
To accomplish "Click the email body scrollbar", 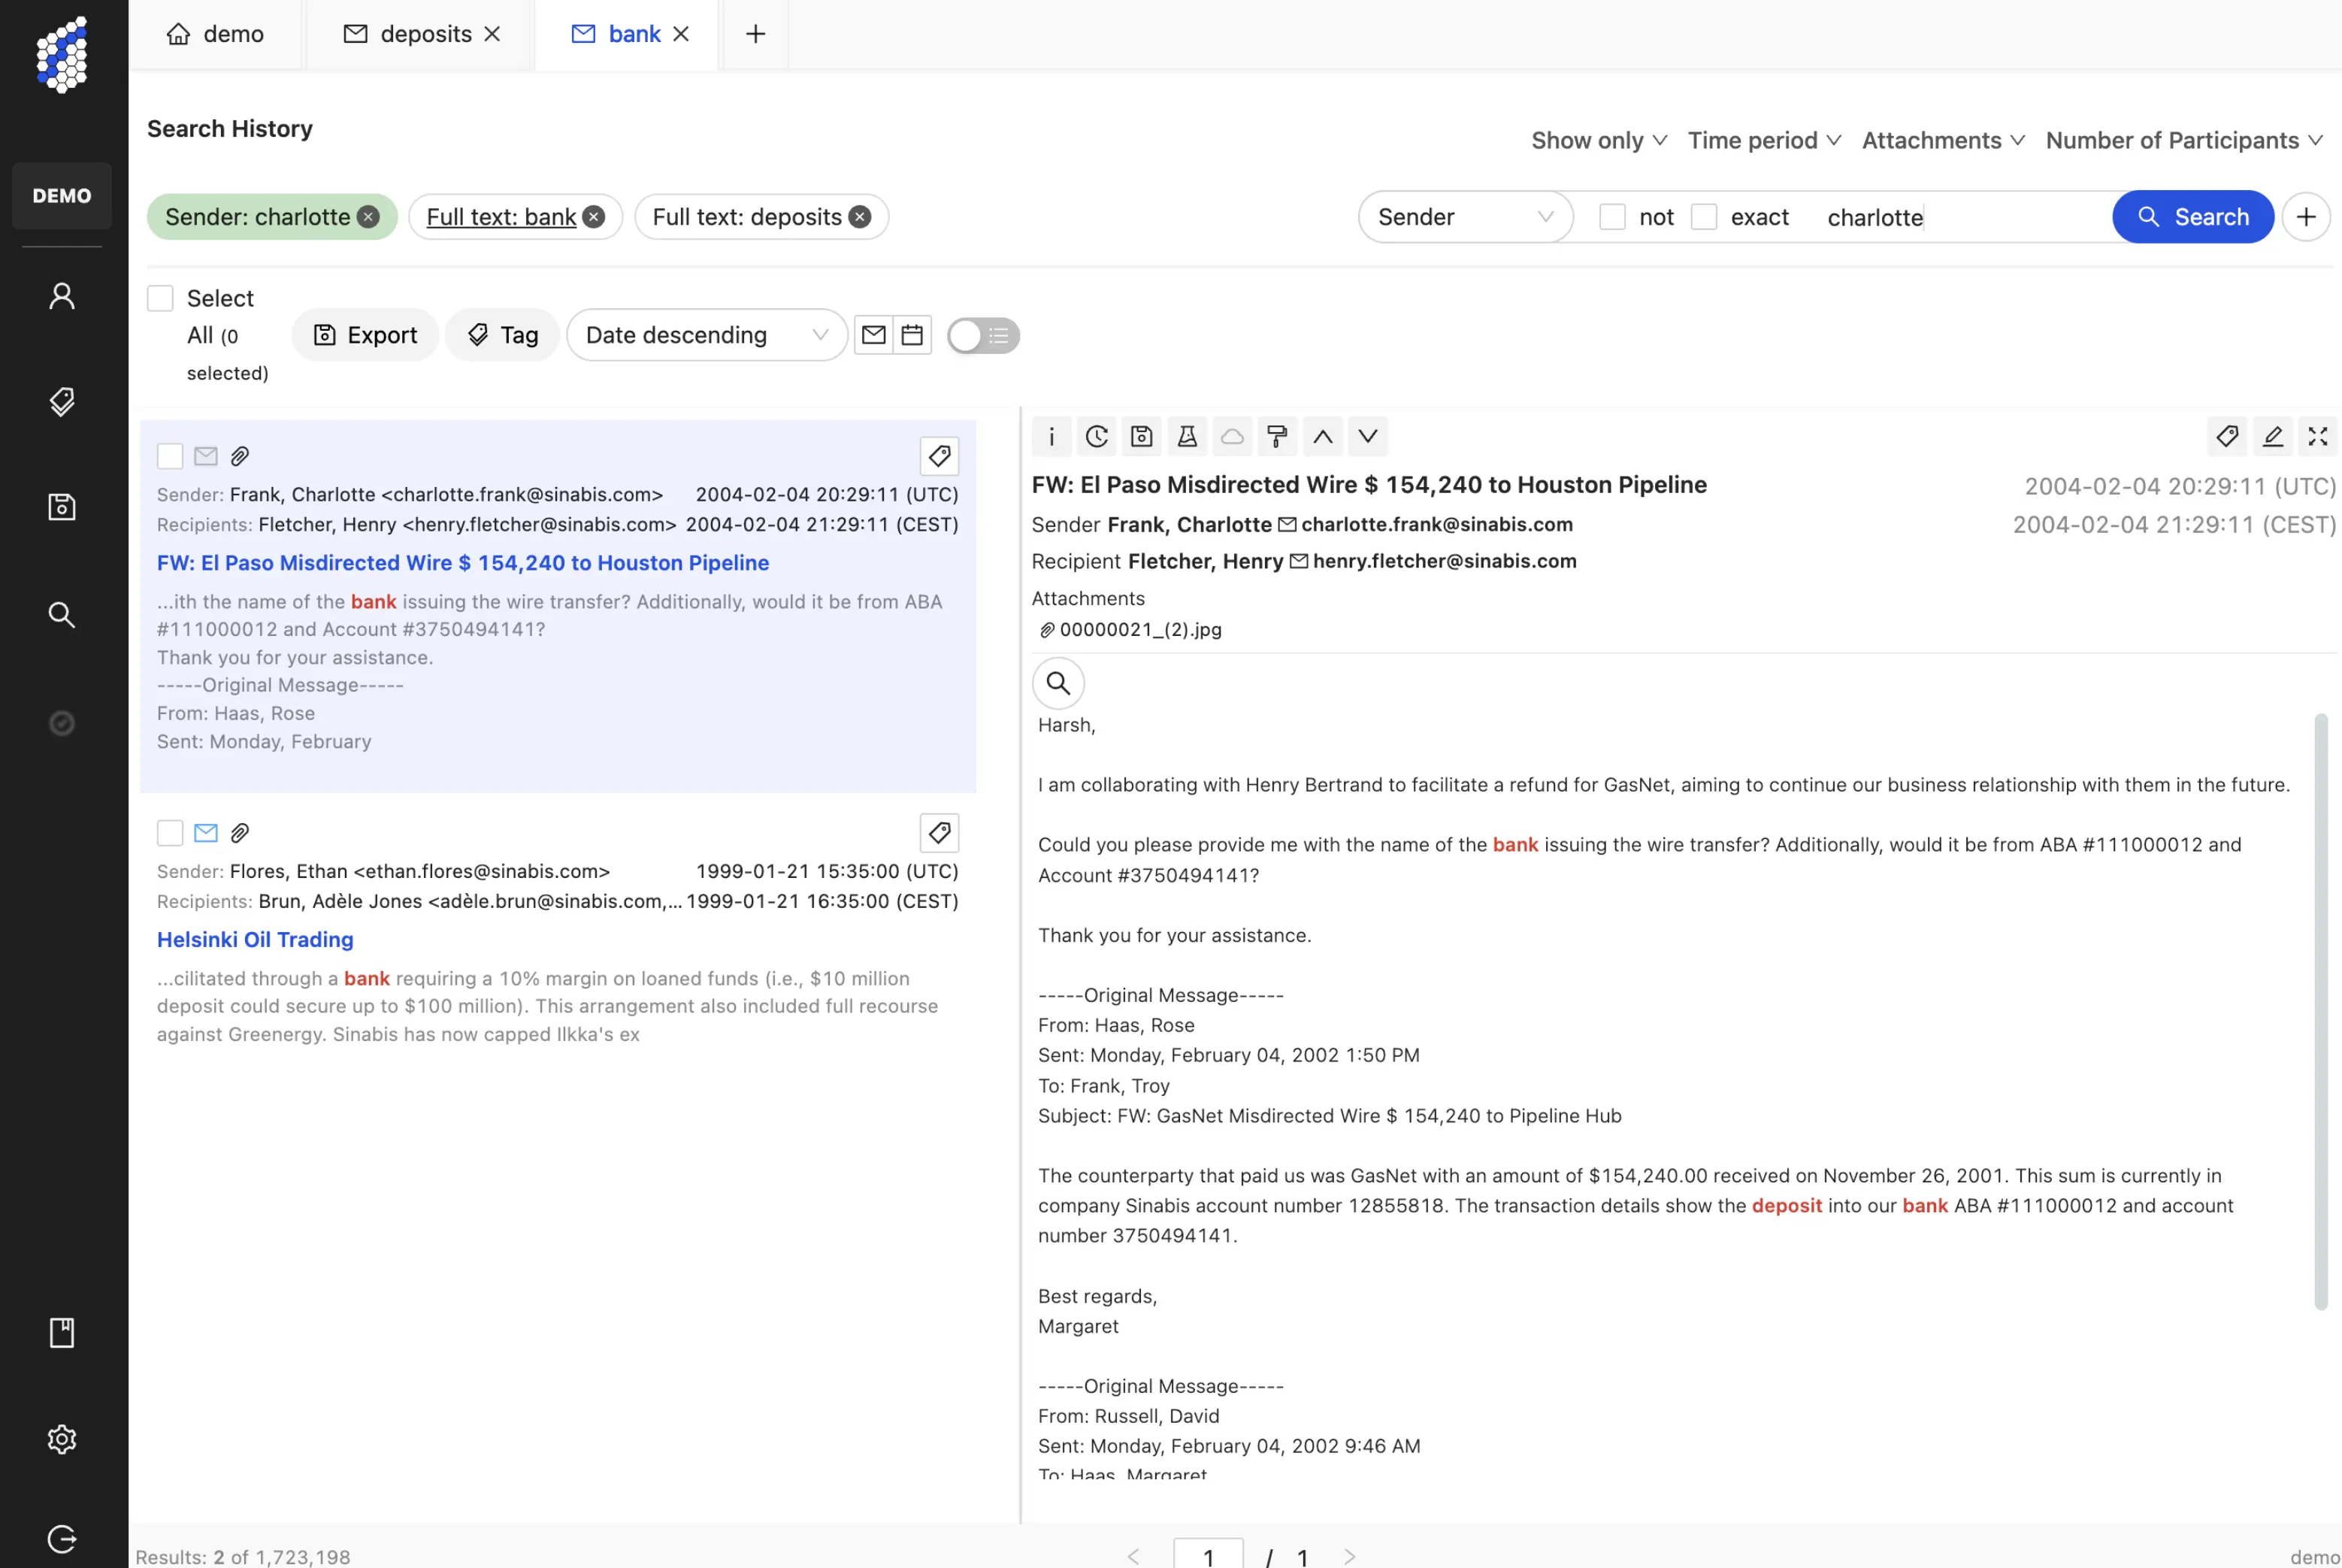I will click(x=2320, y=1010).
